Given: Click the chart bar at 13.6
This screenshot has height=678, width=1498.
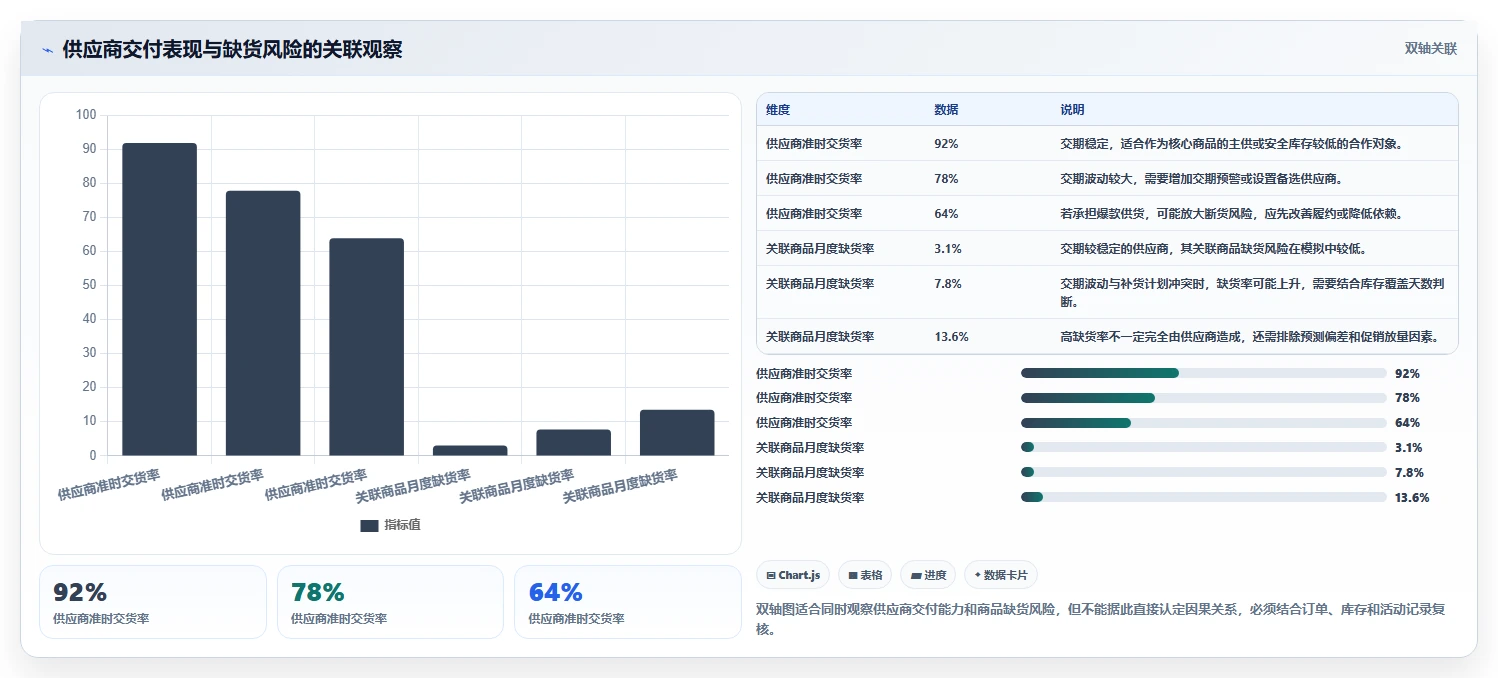Looking at the screenshot, I should [x=677, y=432].
